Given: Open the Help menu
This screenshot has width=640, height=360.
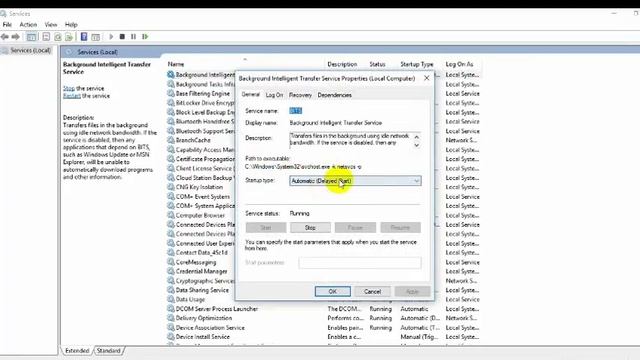Looking at the screenshot, I should tap(71, 24).
